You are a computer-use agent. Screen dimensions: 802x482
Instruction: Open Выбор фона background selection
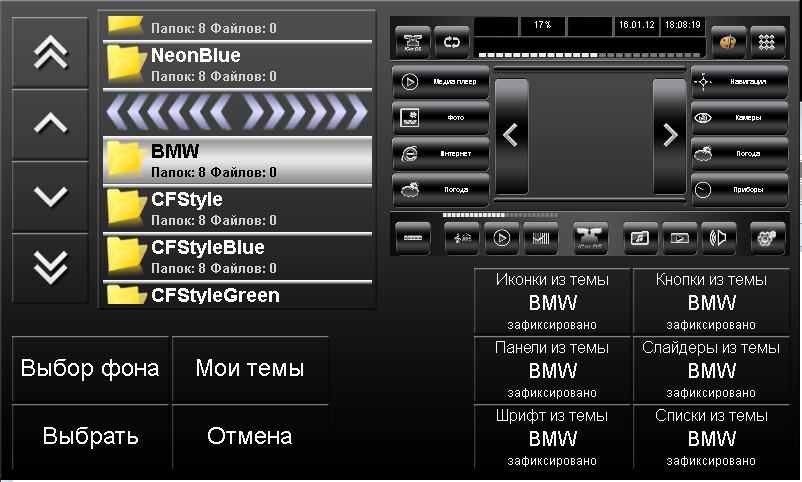[90, 368]
